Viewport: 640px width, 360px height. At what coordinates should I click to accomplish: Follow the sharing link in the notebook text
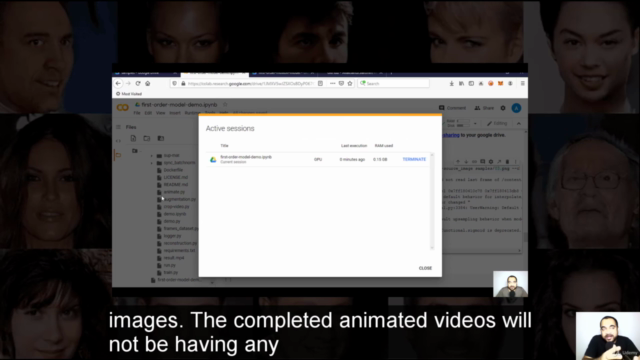pyautogui.click(x=451, y=135)
